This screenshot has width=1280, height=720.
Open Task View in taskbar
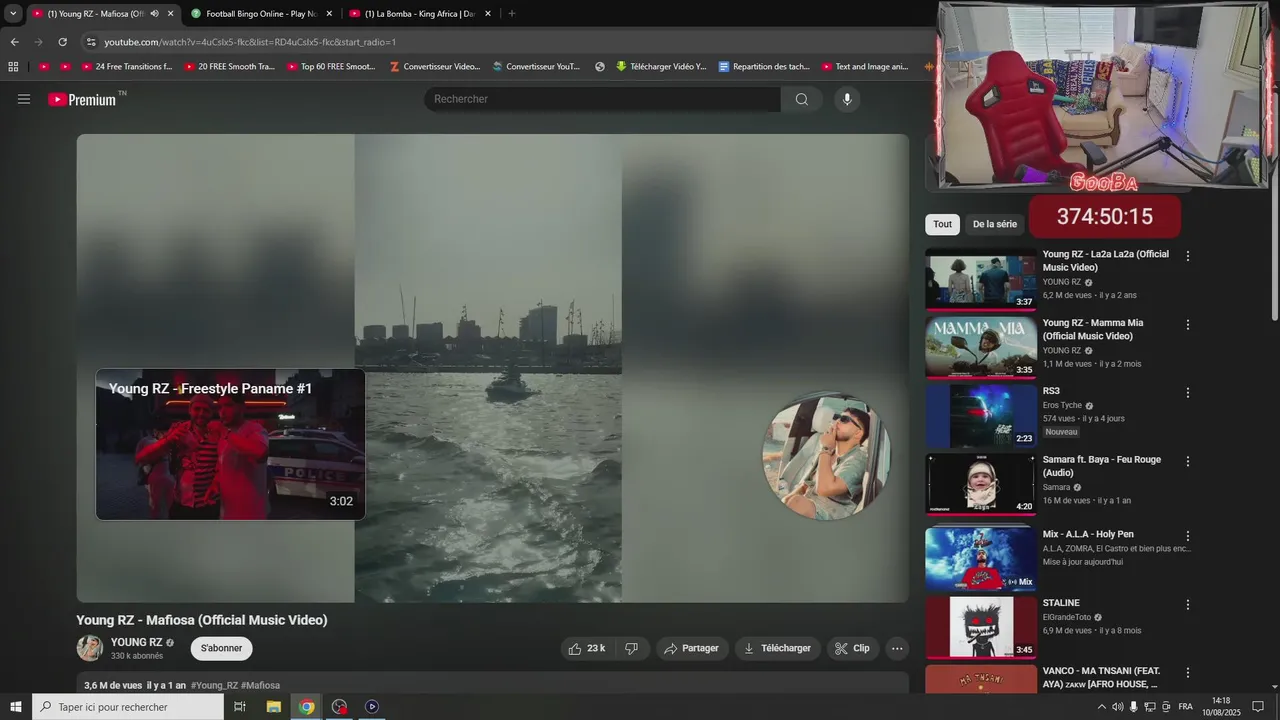pyautogui.click(x=240, y=707)
